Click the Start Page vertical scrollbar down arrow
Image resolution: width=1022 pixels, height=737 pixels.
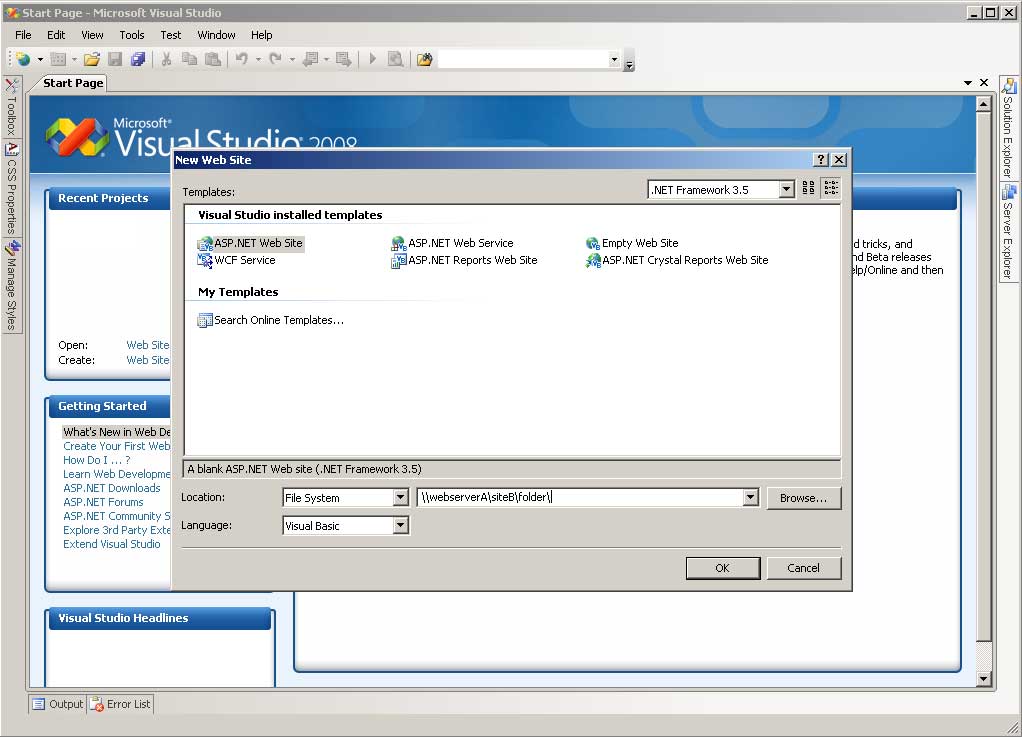point(984,679)
